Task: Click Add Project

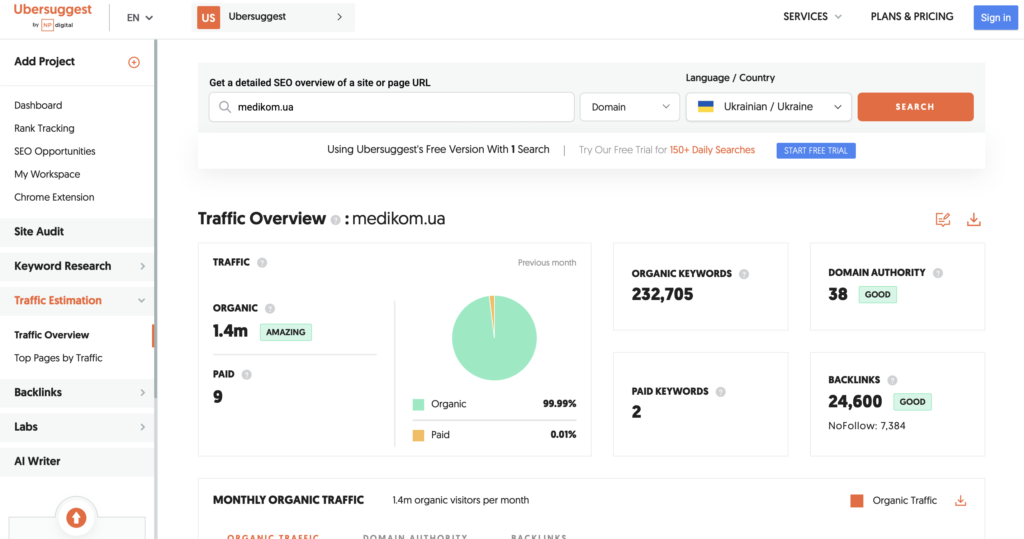Action: pos(44,61)
